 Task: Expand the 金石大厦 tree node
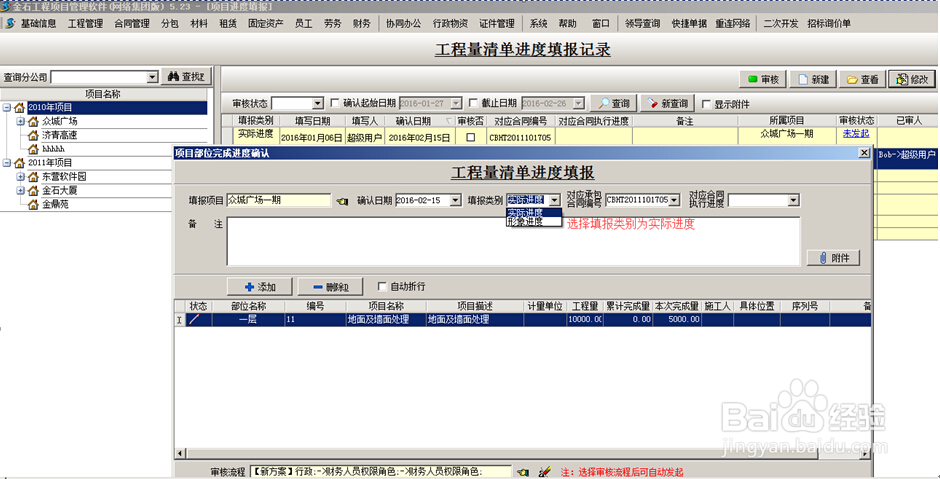20,191
